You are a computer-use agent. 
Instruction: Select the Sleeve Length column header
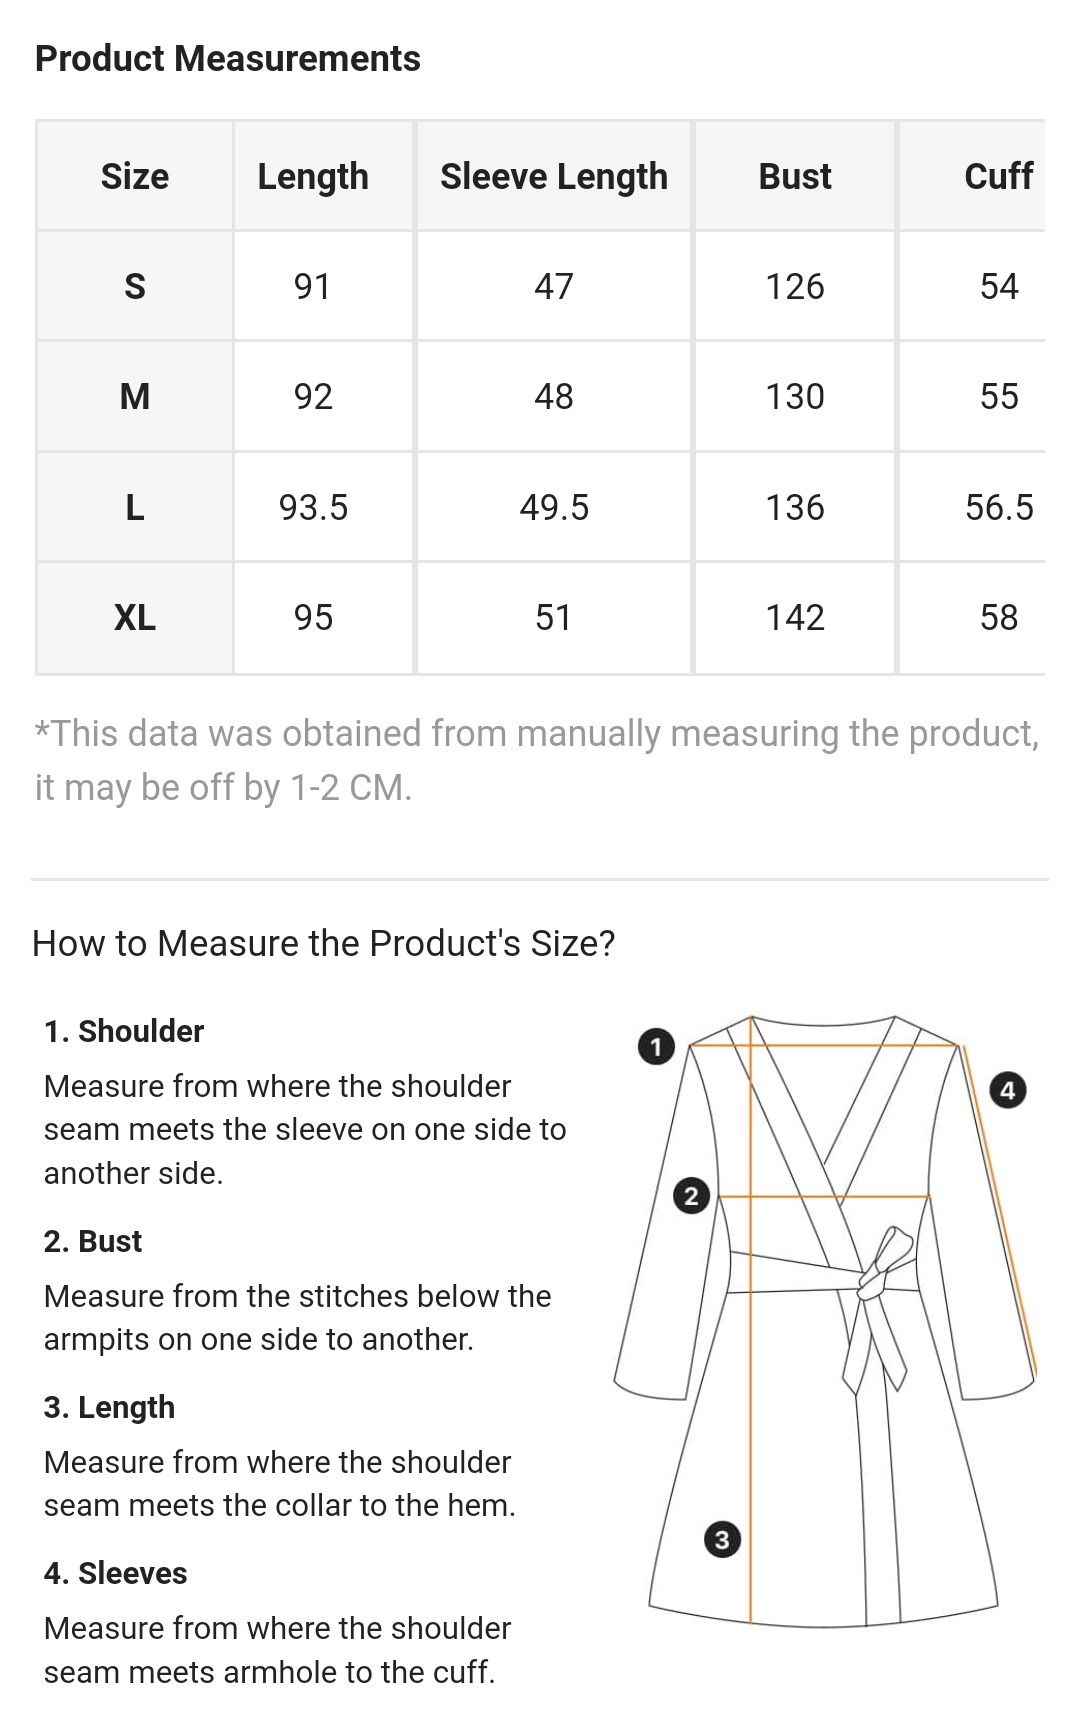click(554, 176)
